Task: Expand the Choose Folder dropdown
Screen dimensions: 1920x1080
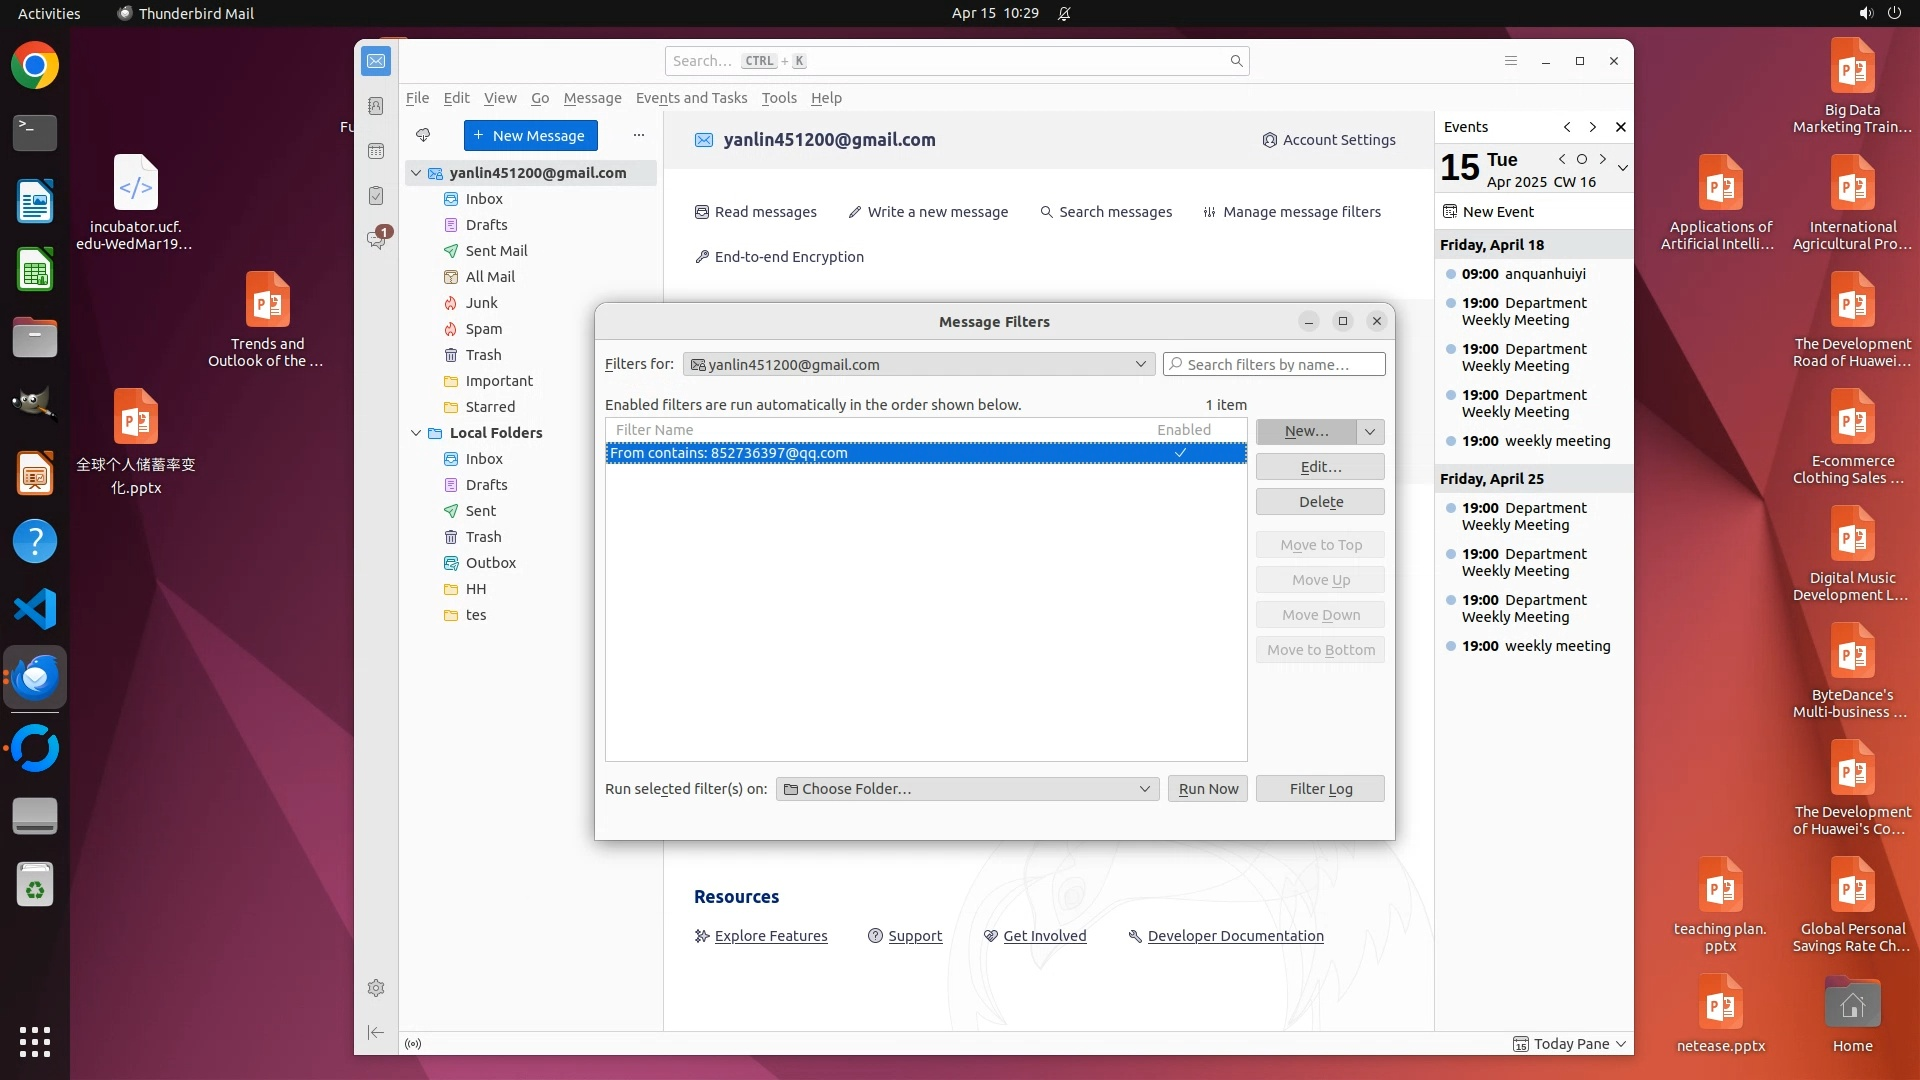Action: 967,789
